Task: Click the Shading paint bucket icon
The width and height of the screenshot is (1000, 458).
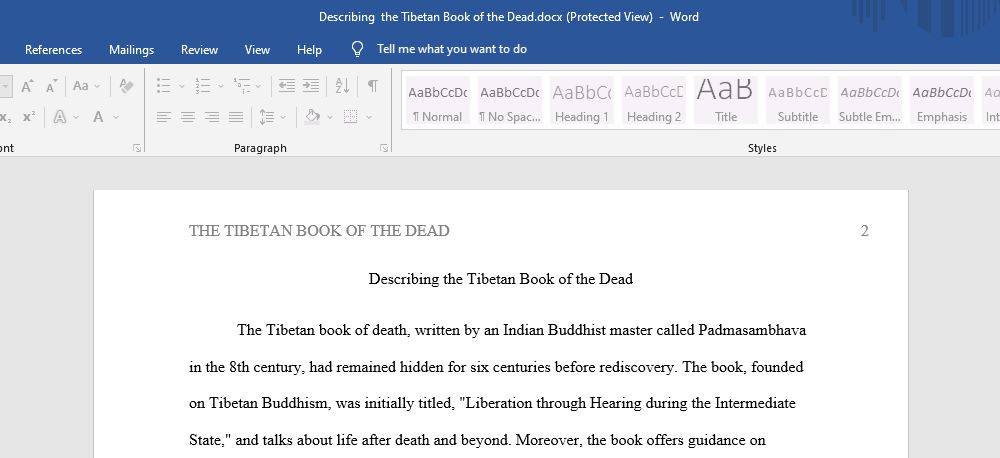Action: tap(312, 117)
